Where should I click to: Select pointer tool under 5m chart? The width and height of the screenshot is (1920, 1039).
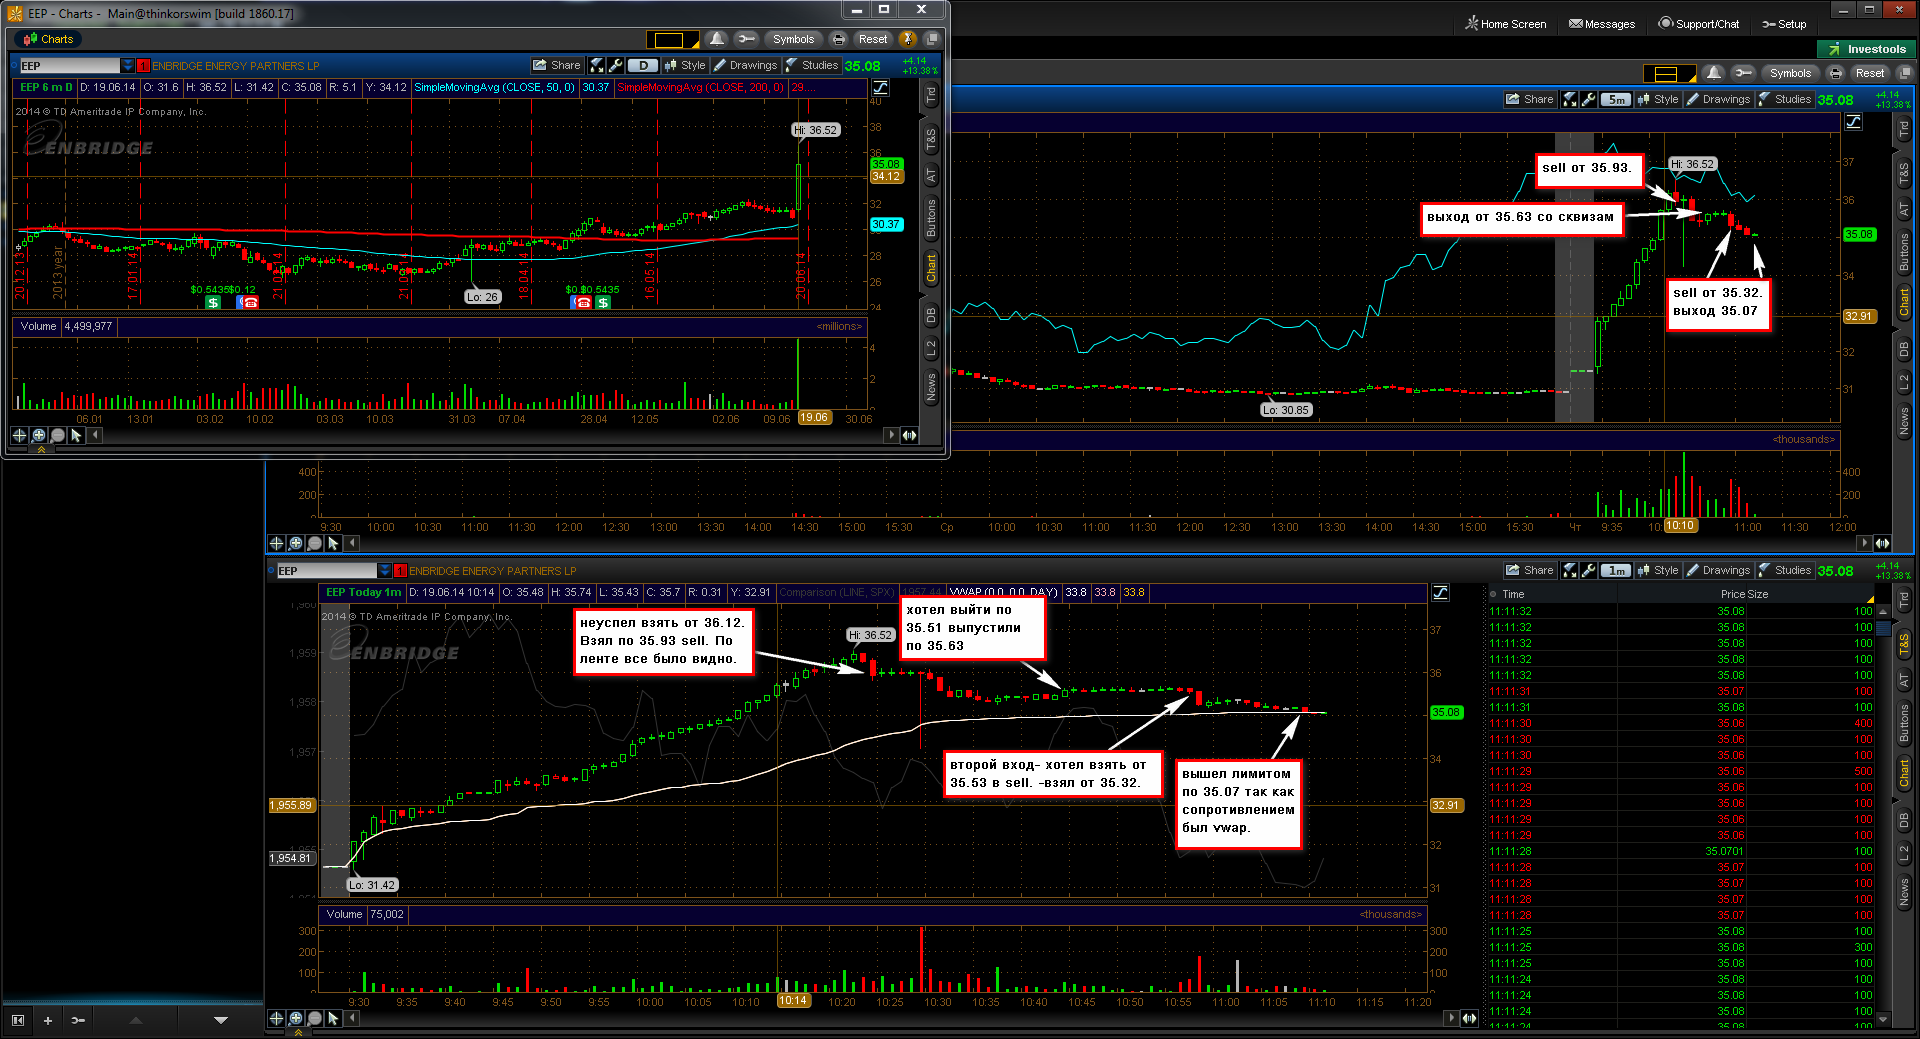tap(333, 543)
